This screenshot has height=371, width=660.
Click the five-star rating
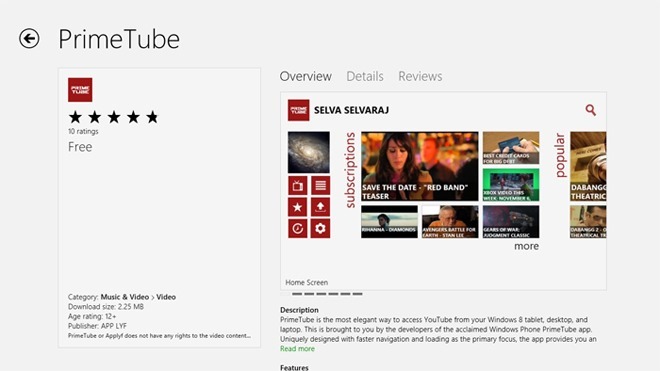click(x=114, y=117)
